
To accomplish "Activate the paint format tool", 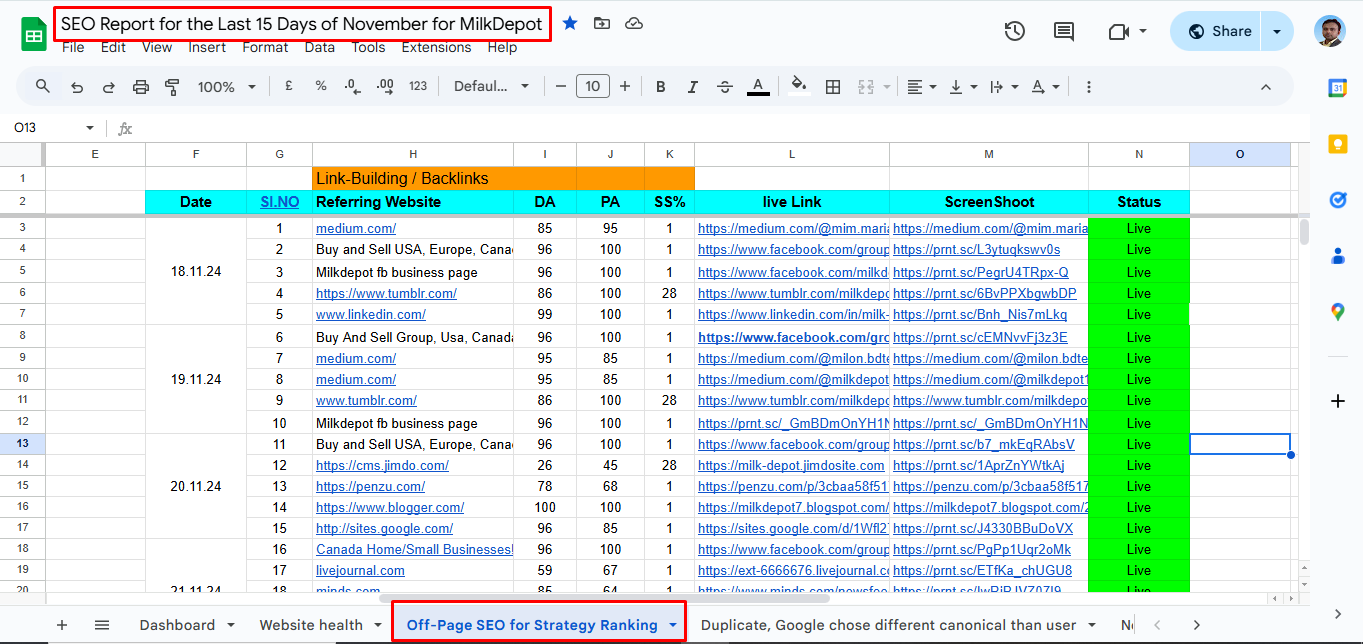I will coord(171,87).
